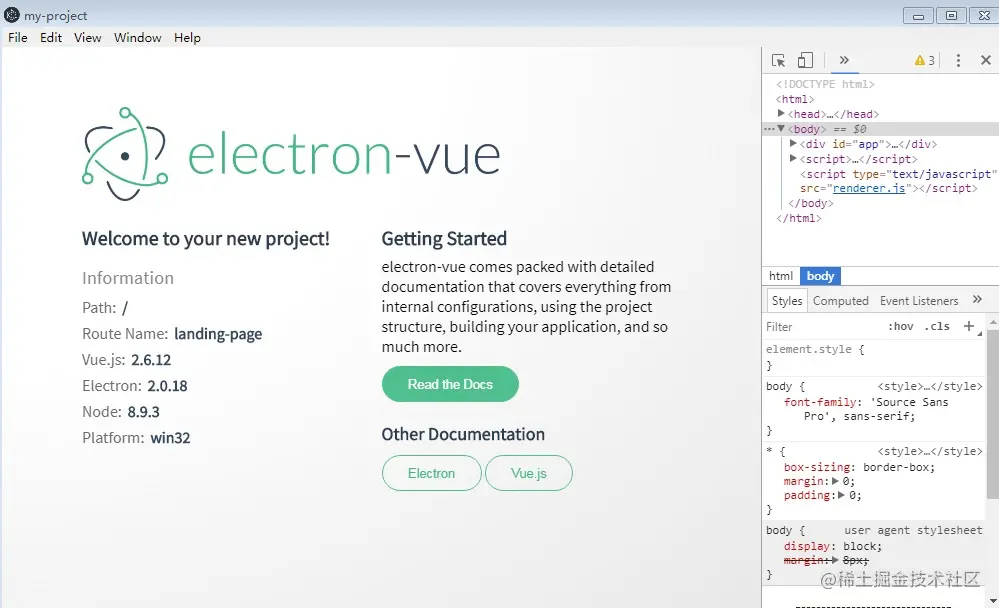Open <style> source link for * rule
The image size is (999, 608).
[x=930, y=451]
